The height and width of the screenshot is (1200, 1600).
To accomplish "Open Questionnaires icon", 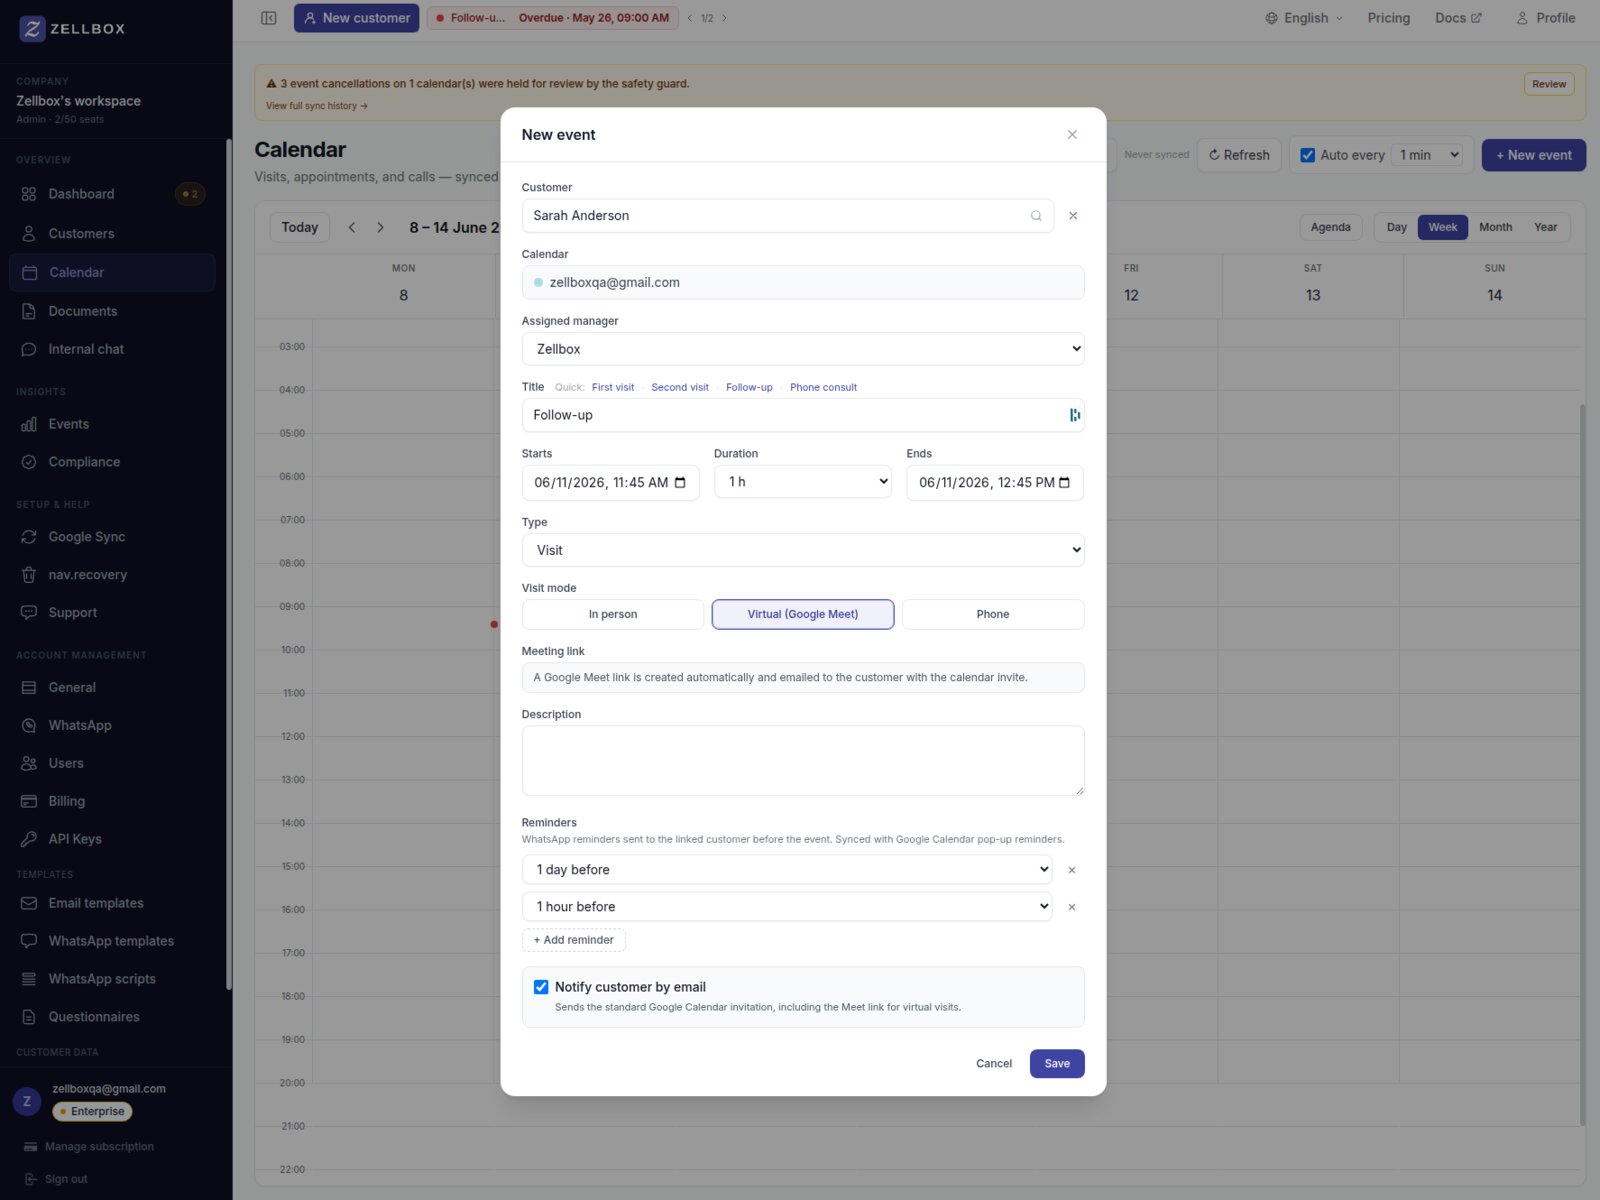I will tap(29, 1017).
